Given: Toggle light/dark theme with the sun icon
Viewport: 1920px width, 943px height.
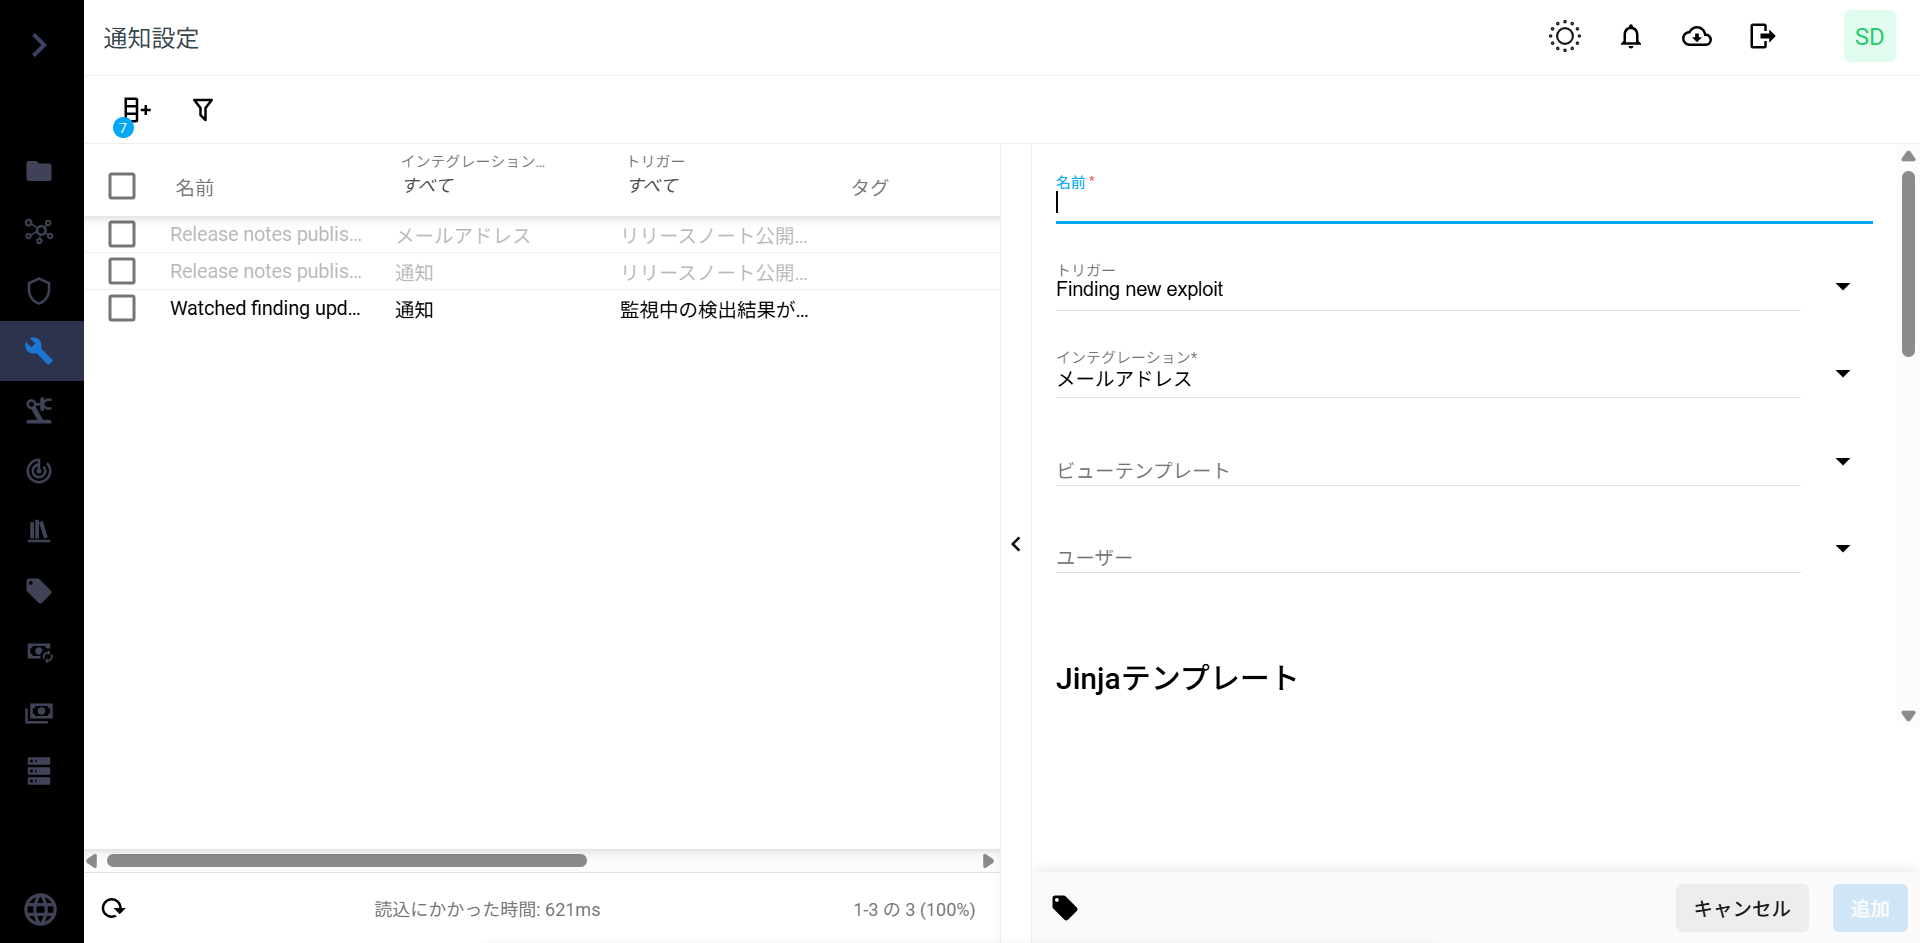Looking at the screenshot, I should (x=1564, y=36).
